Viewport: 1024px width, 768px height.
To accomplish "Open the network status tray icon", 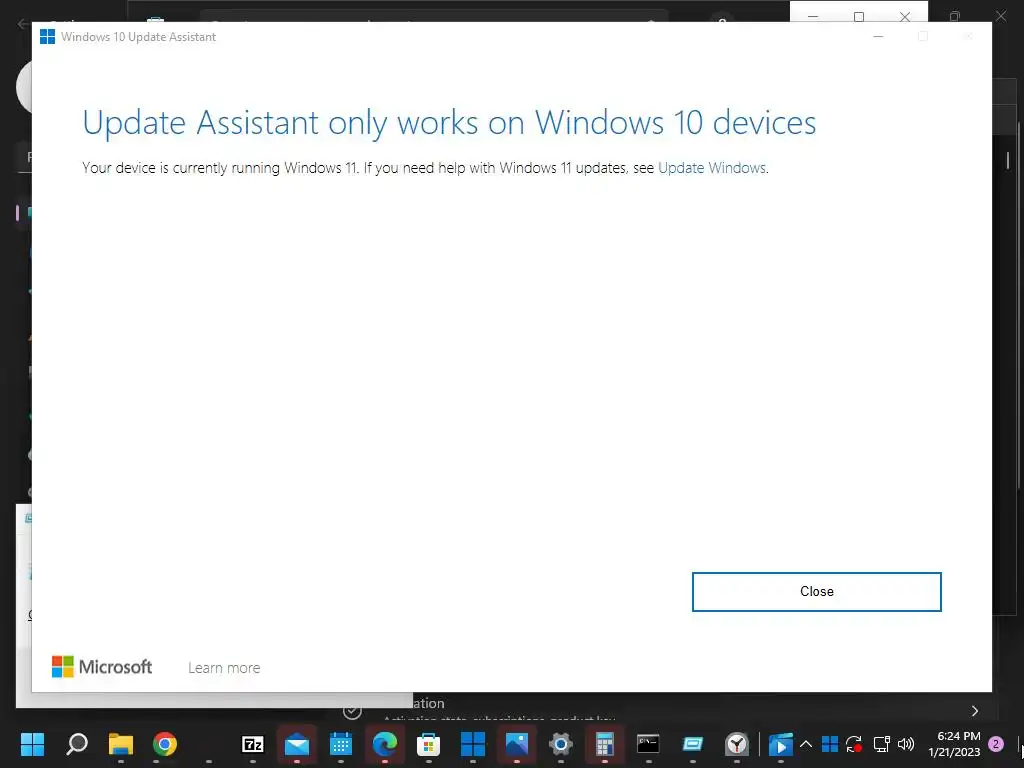I will pos(882,744).
